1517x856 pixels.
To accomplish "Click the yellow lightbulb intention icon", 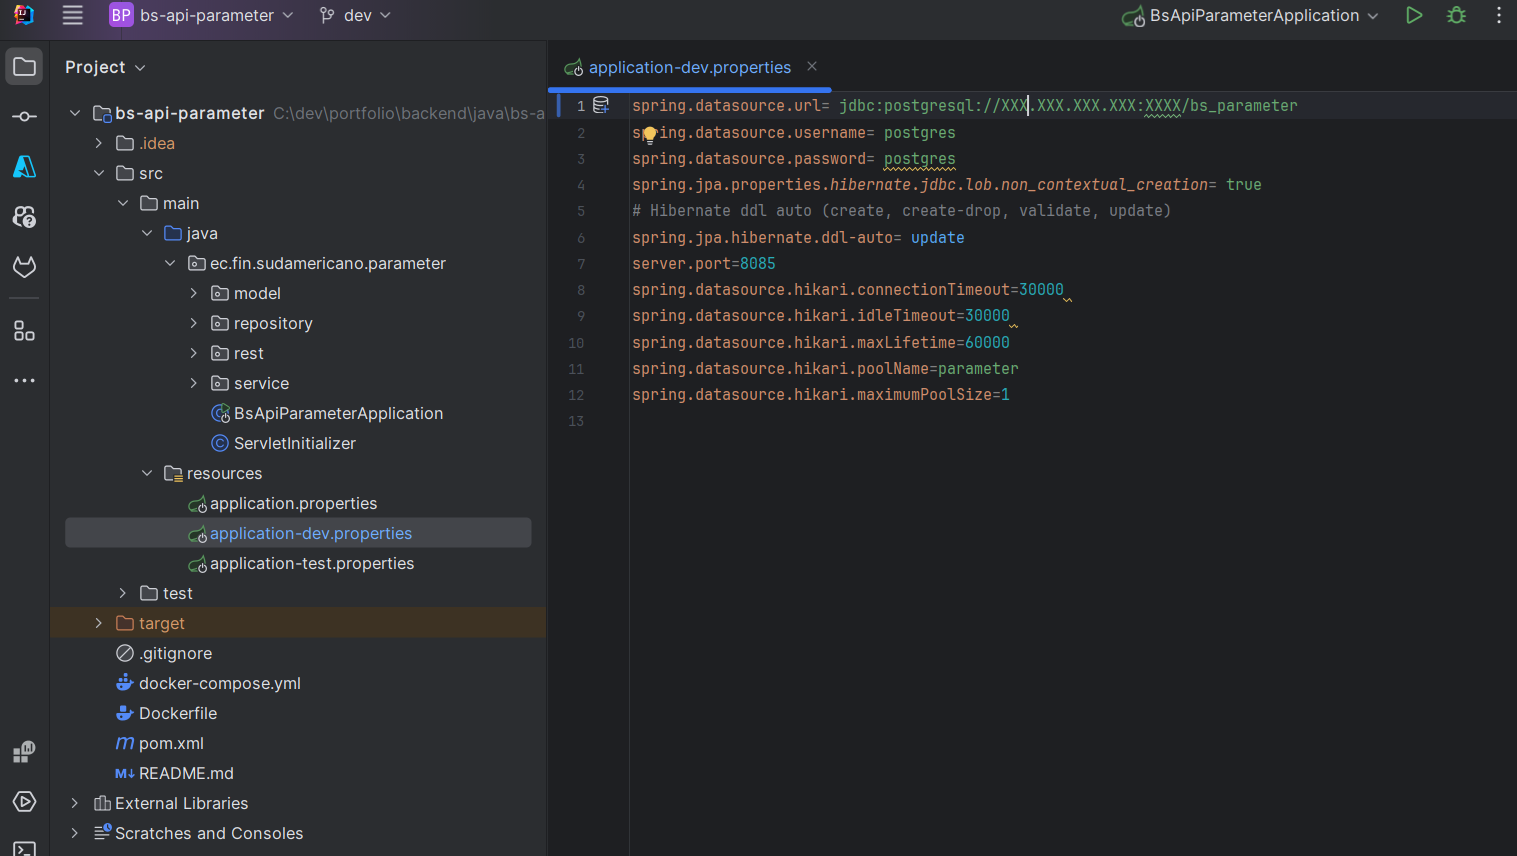I will click(x=649, y=134).
